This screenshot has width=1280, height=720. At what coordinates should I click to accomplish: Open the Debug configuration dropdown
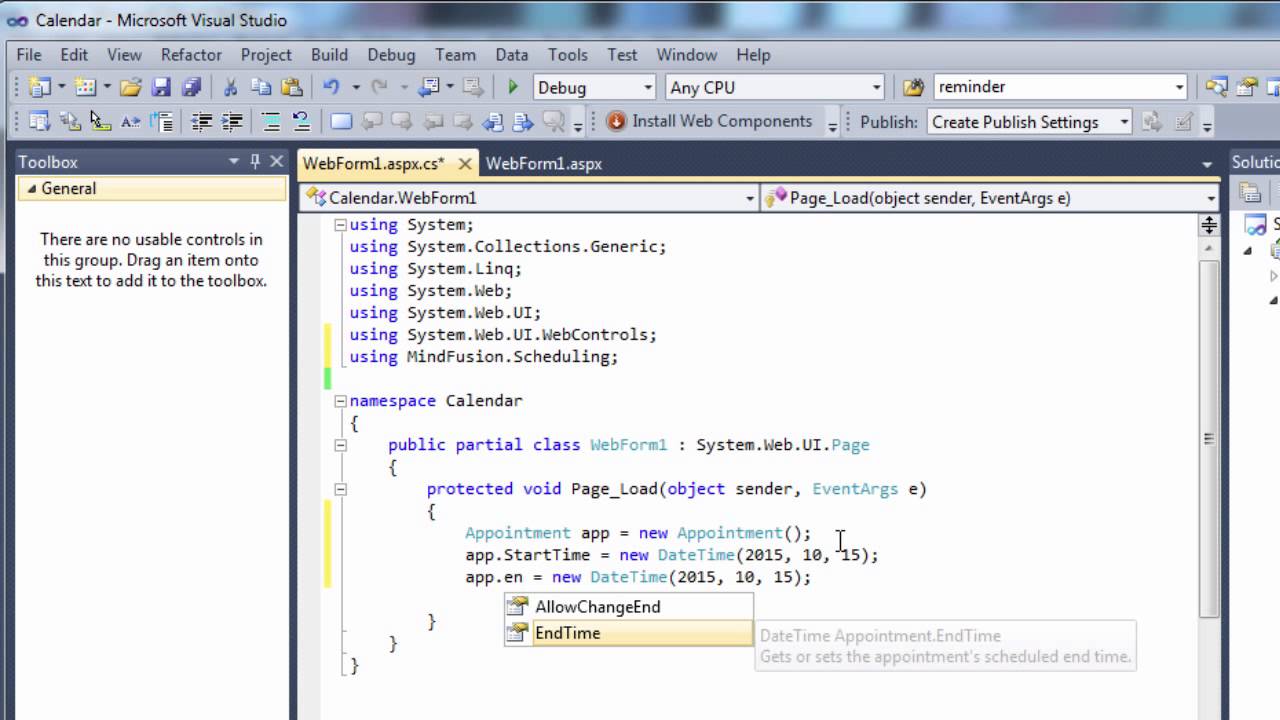point(648,88)
